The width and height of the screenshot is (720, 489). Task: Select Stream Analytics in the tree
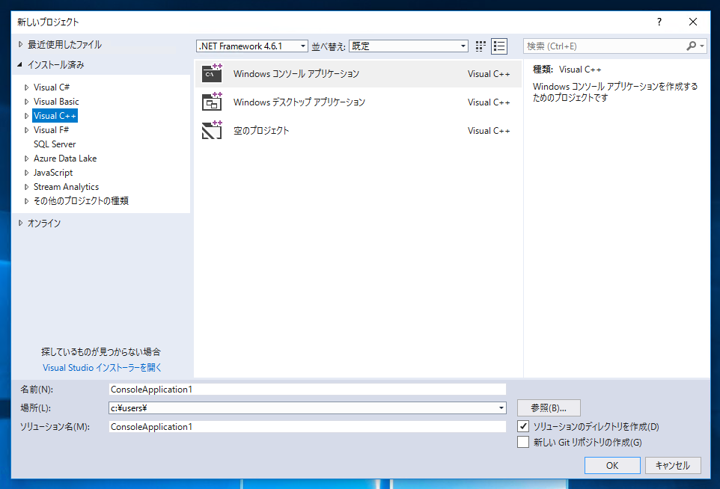click(x=66, y=187)
